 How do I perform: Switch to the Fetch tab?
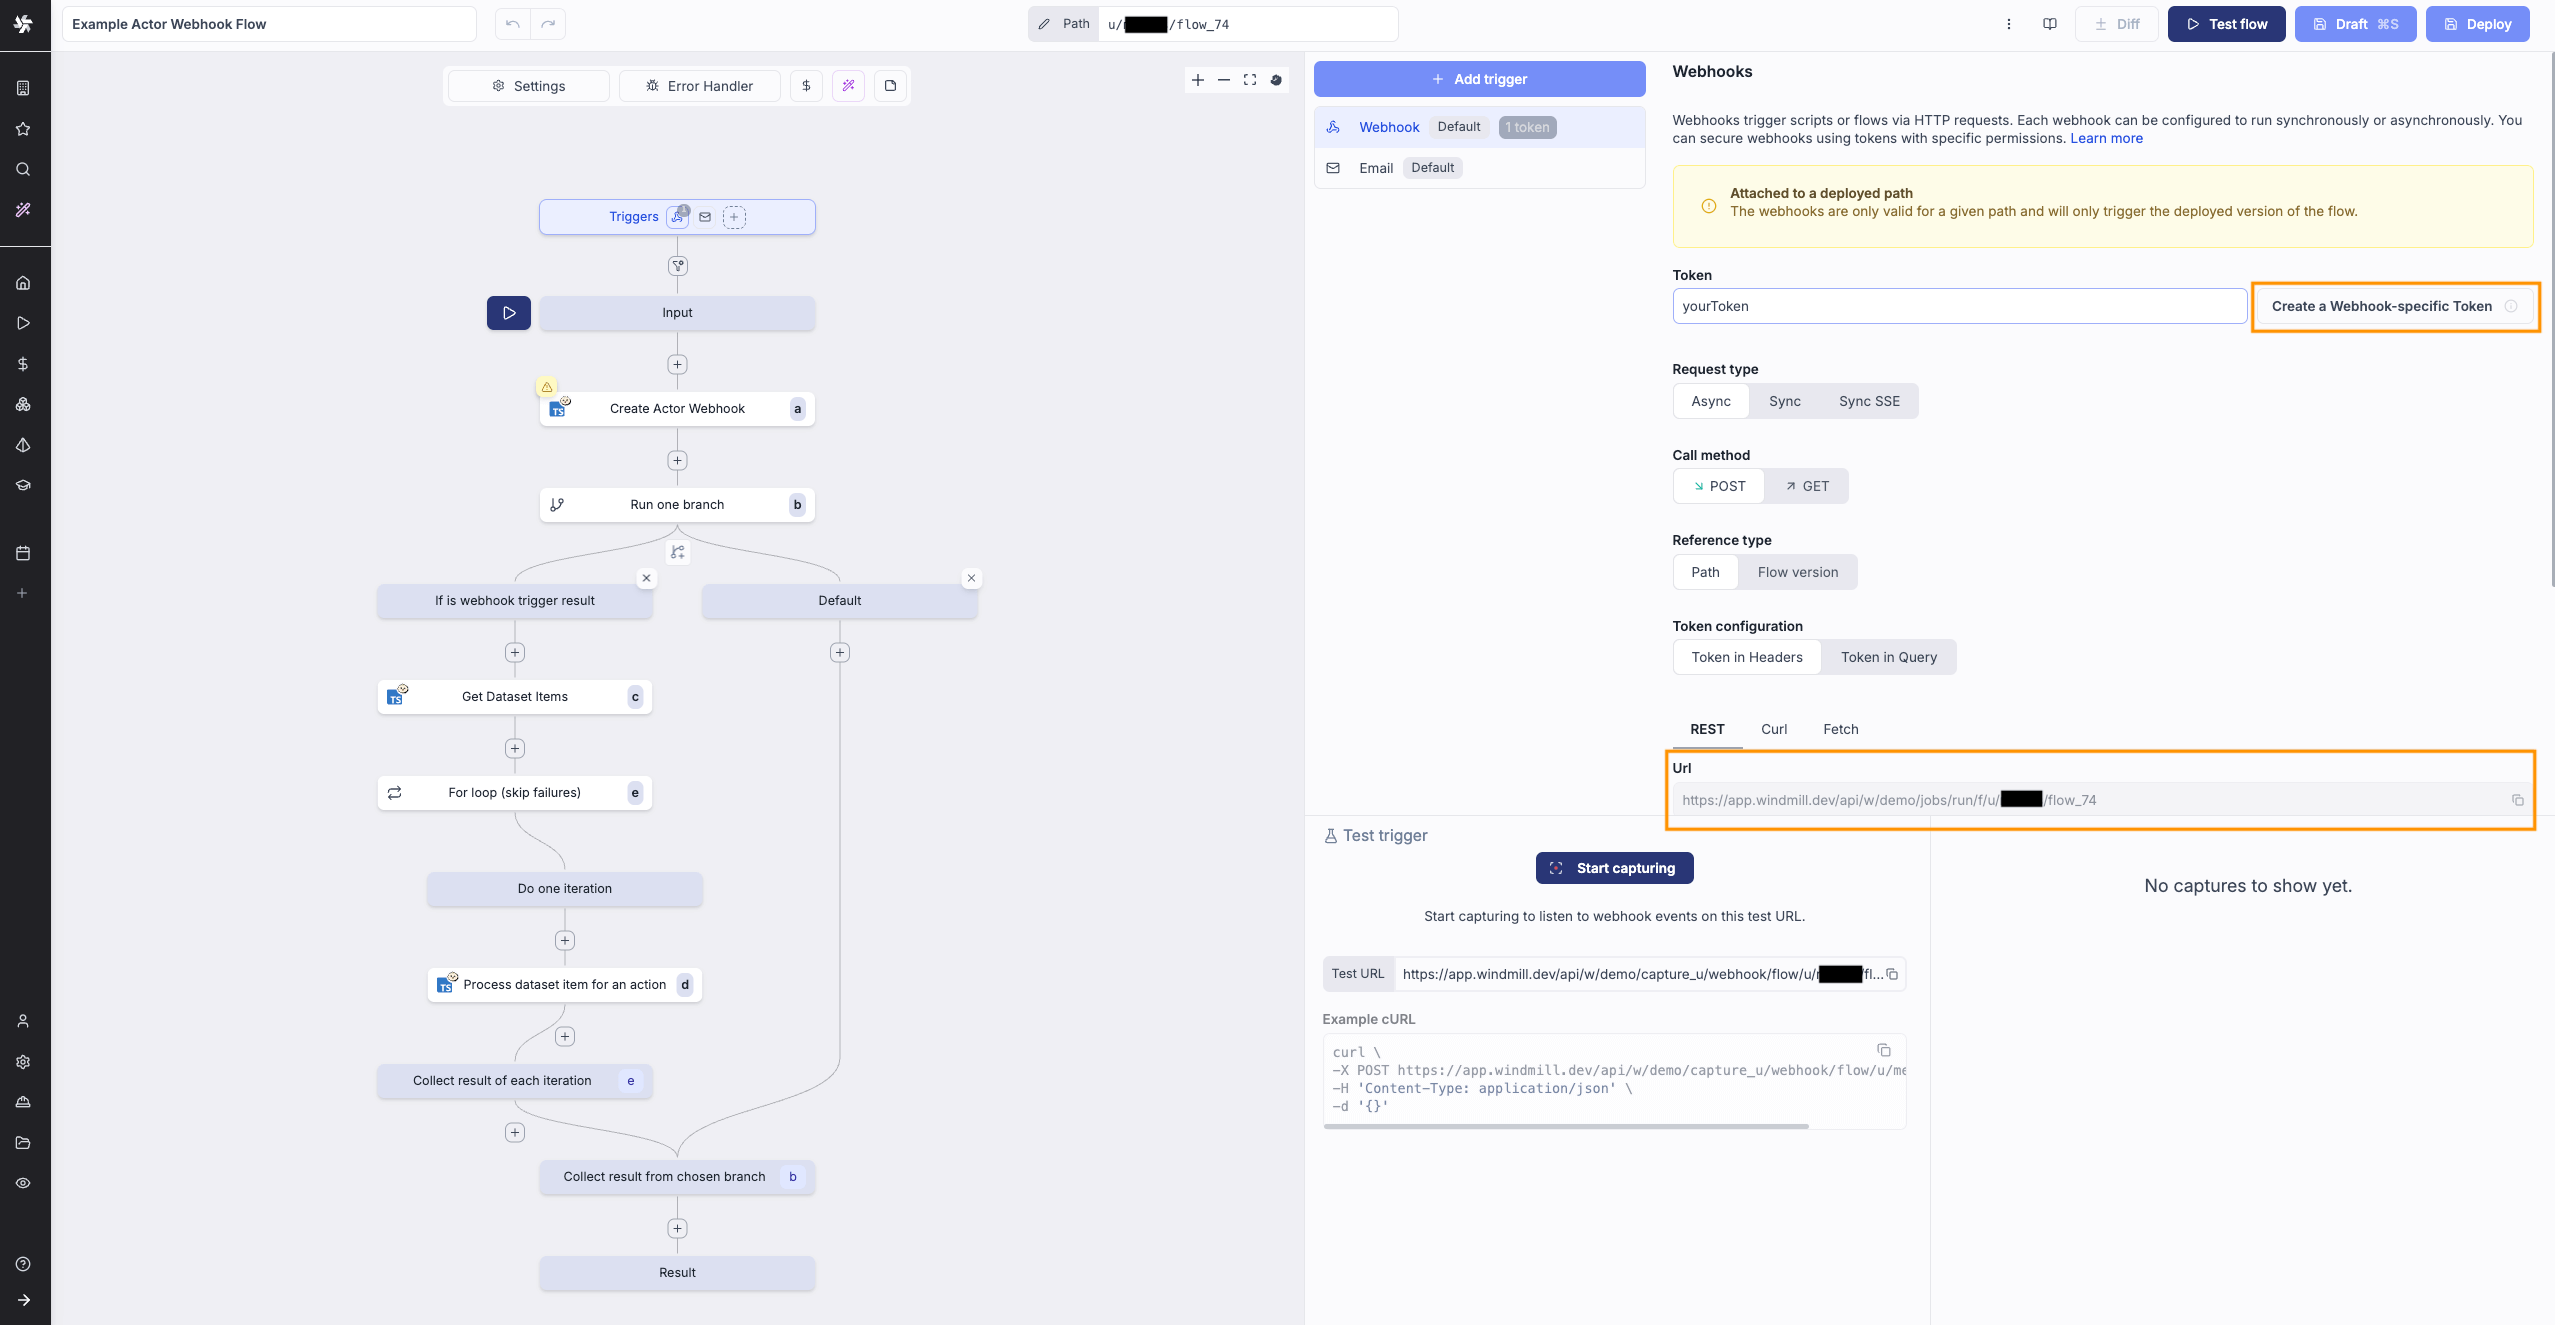(x=1840, y=730)
